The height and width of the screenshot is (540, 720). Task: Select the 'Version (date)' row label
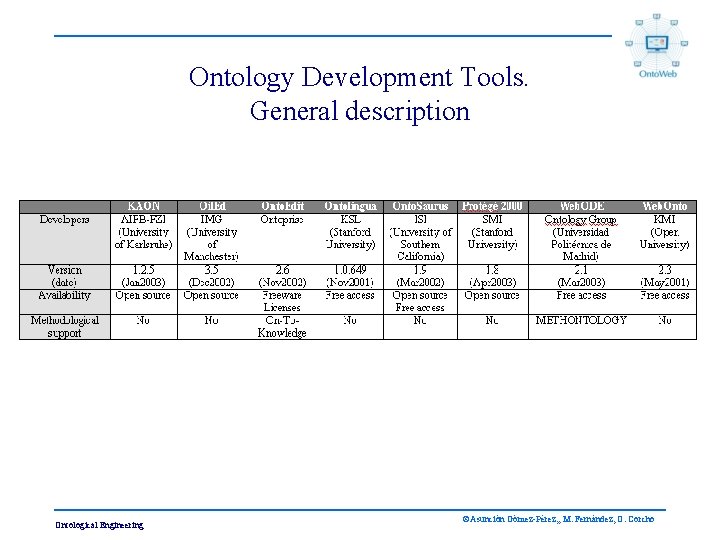click(x=65, y=276)
